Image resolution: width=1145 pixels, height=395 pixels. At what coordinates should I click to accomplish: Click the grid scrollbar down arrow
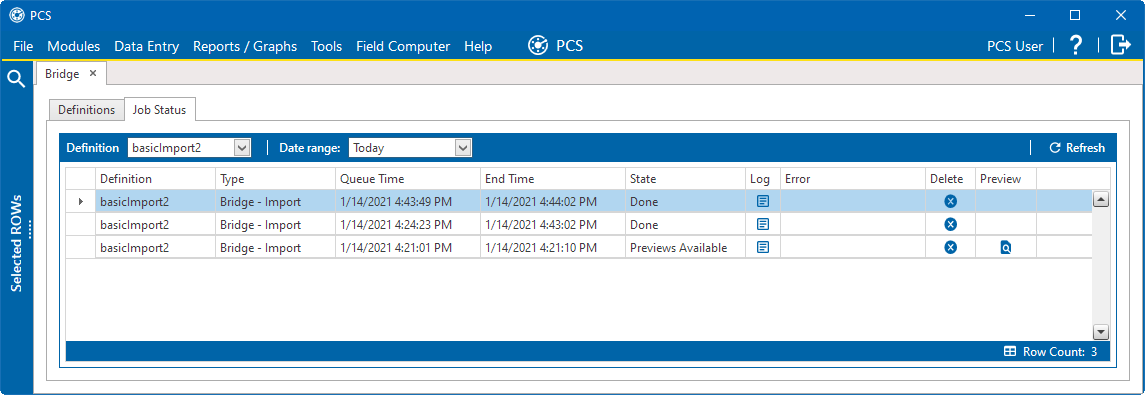(1101, 331)
